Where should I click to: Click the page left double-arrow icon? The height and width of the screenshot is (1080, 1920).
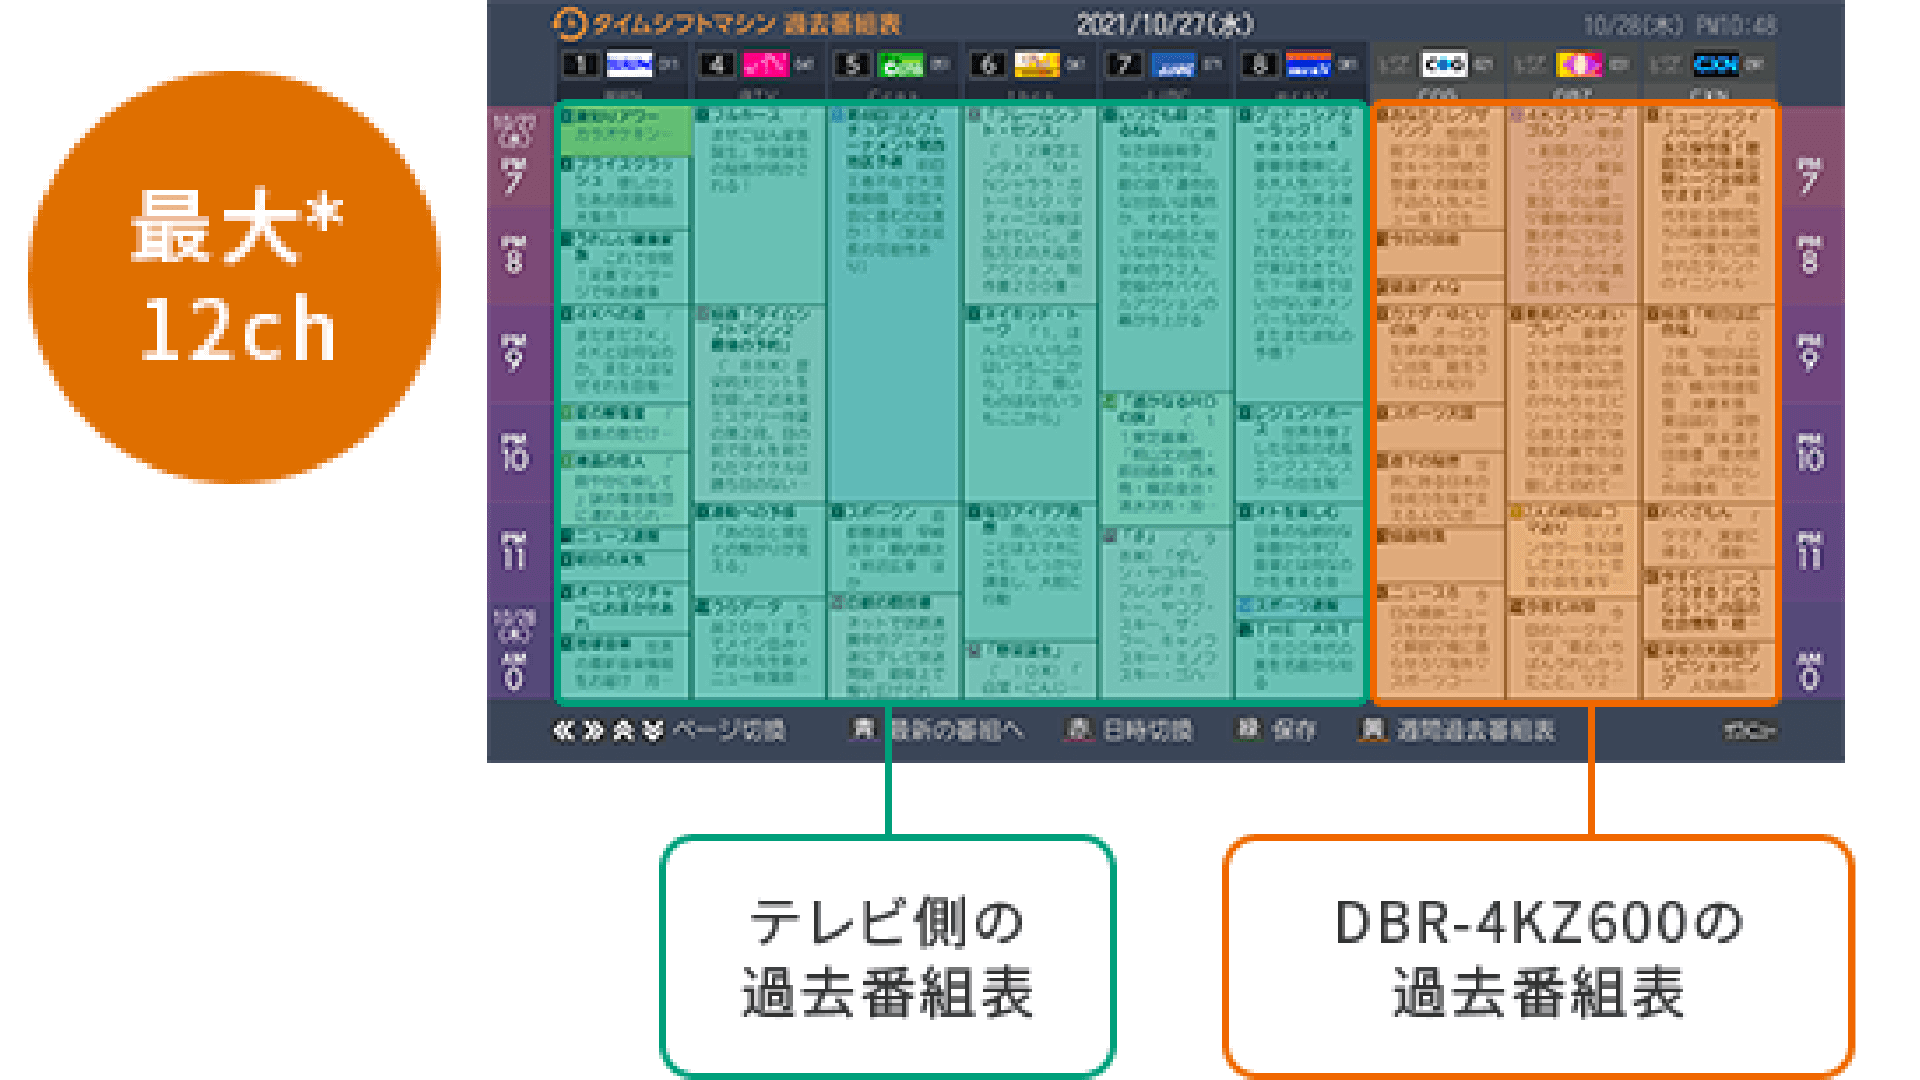pyautogui.click(x=564, y=731)
